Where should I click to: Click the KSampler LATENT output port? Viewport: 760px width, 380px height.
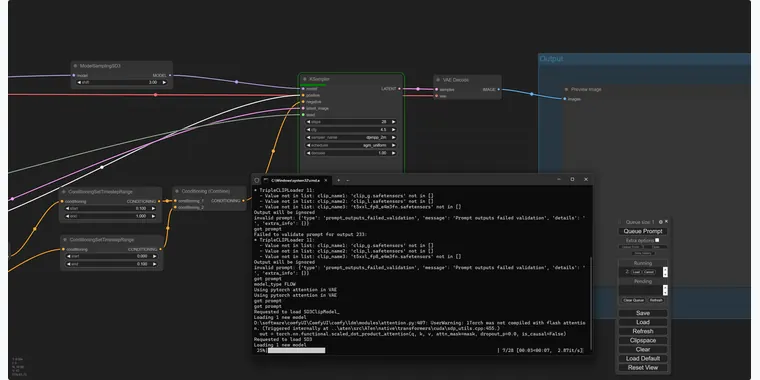399,89
